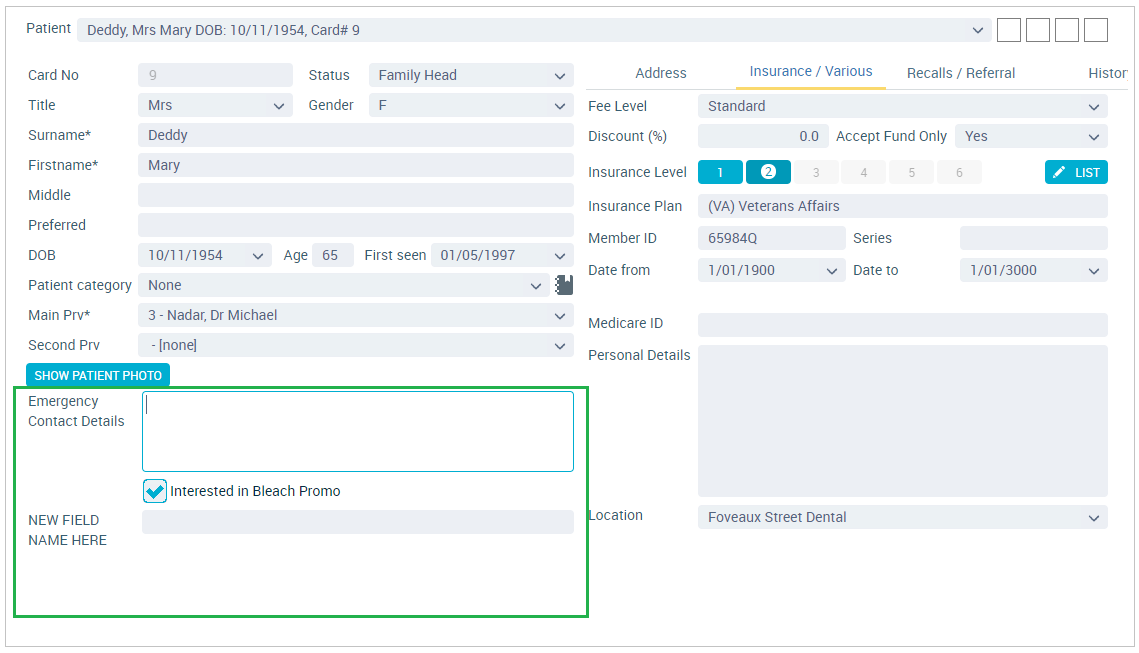The height and width of the screenshot is (653, 1139).
Task: Click the Middle name field
Action: pos(356,195)
